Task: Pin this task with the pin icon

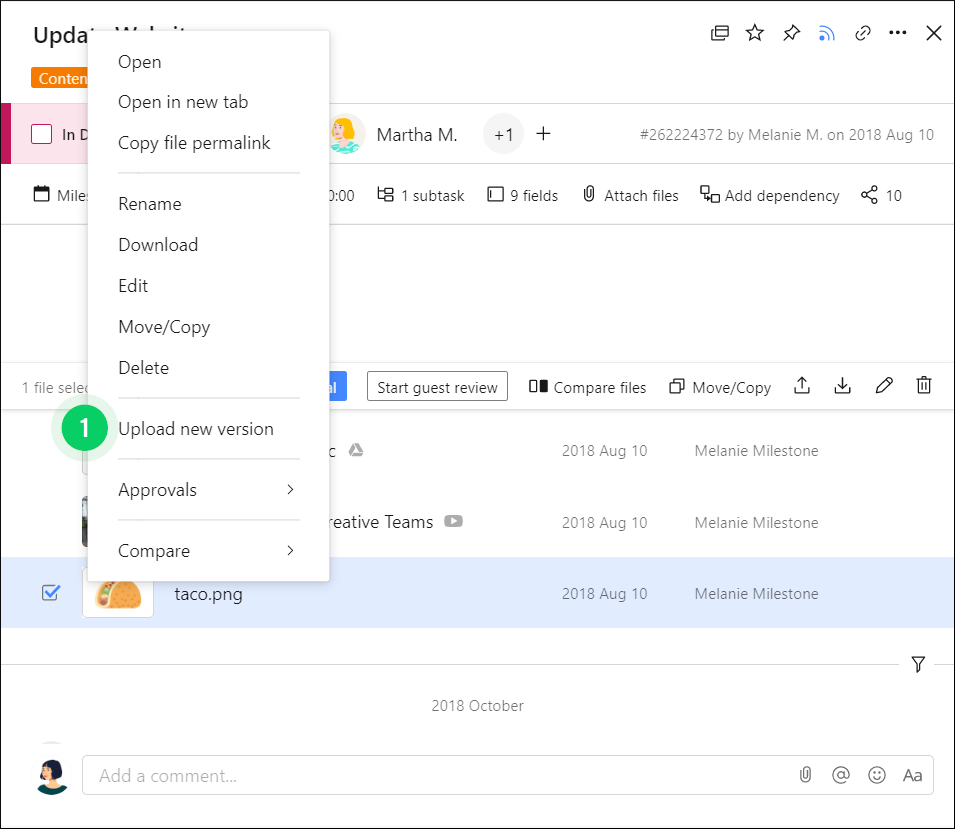Action: pyautogui.click(x=791, y=33)
